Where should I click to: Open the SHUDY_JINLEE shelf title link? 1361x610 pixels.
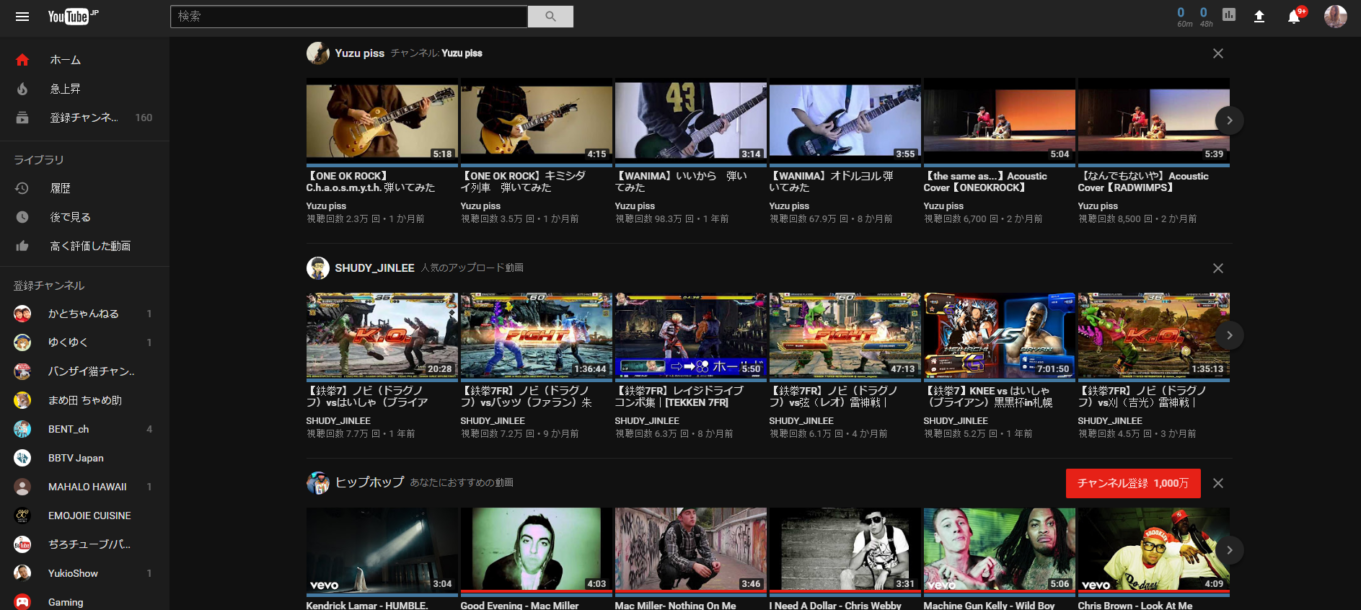click(x=375, y=268)
